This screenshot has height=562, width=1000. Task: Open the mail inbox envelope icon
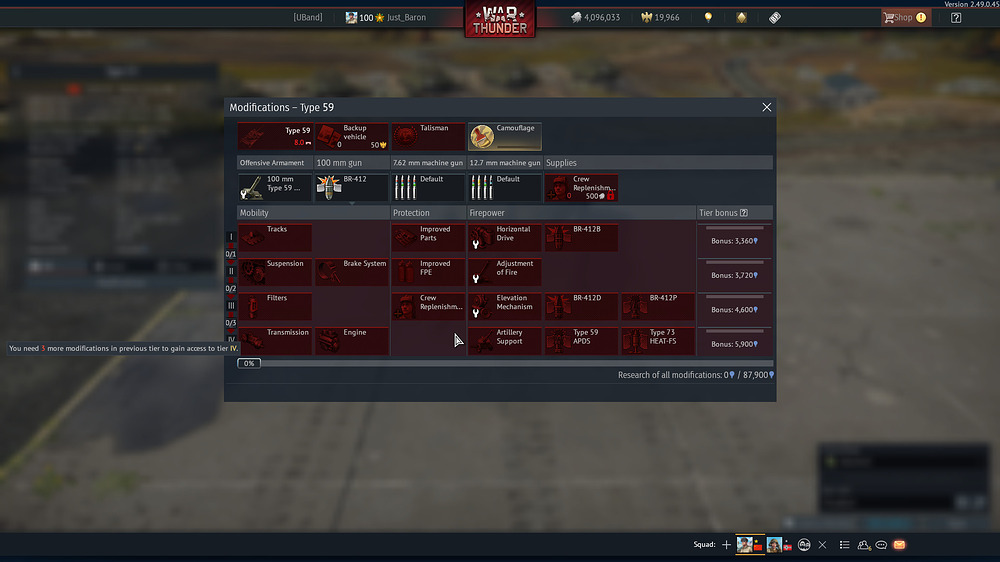click(x=899, y=545)
